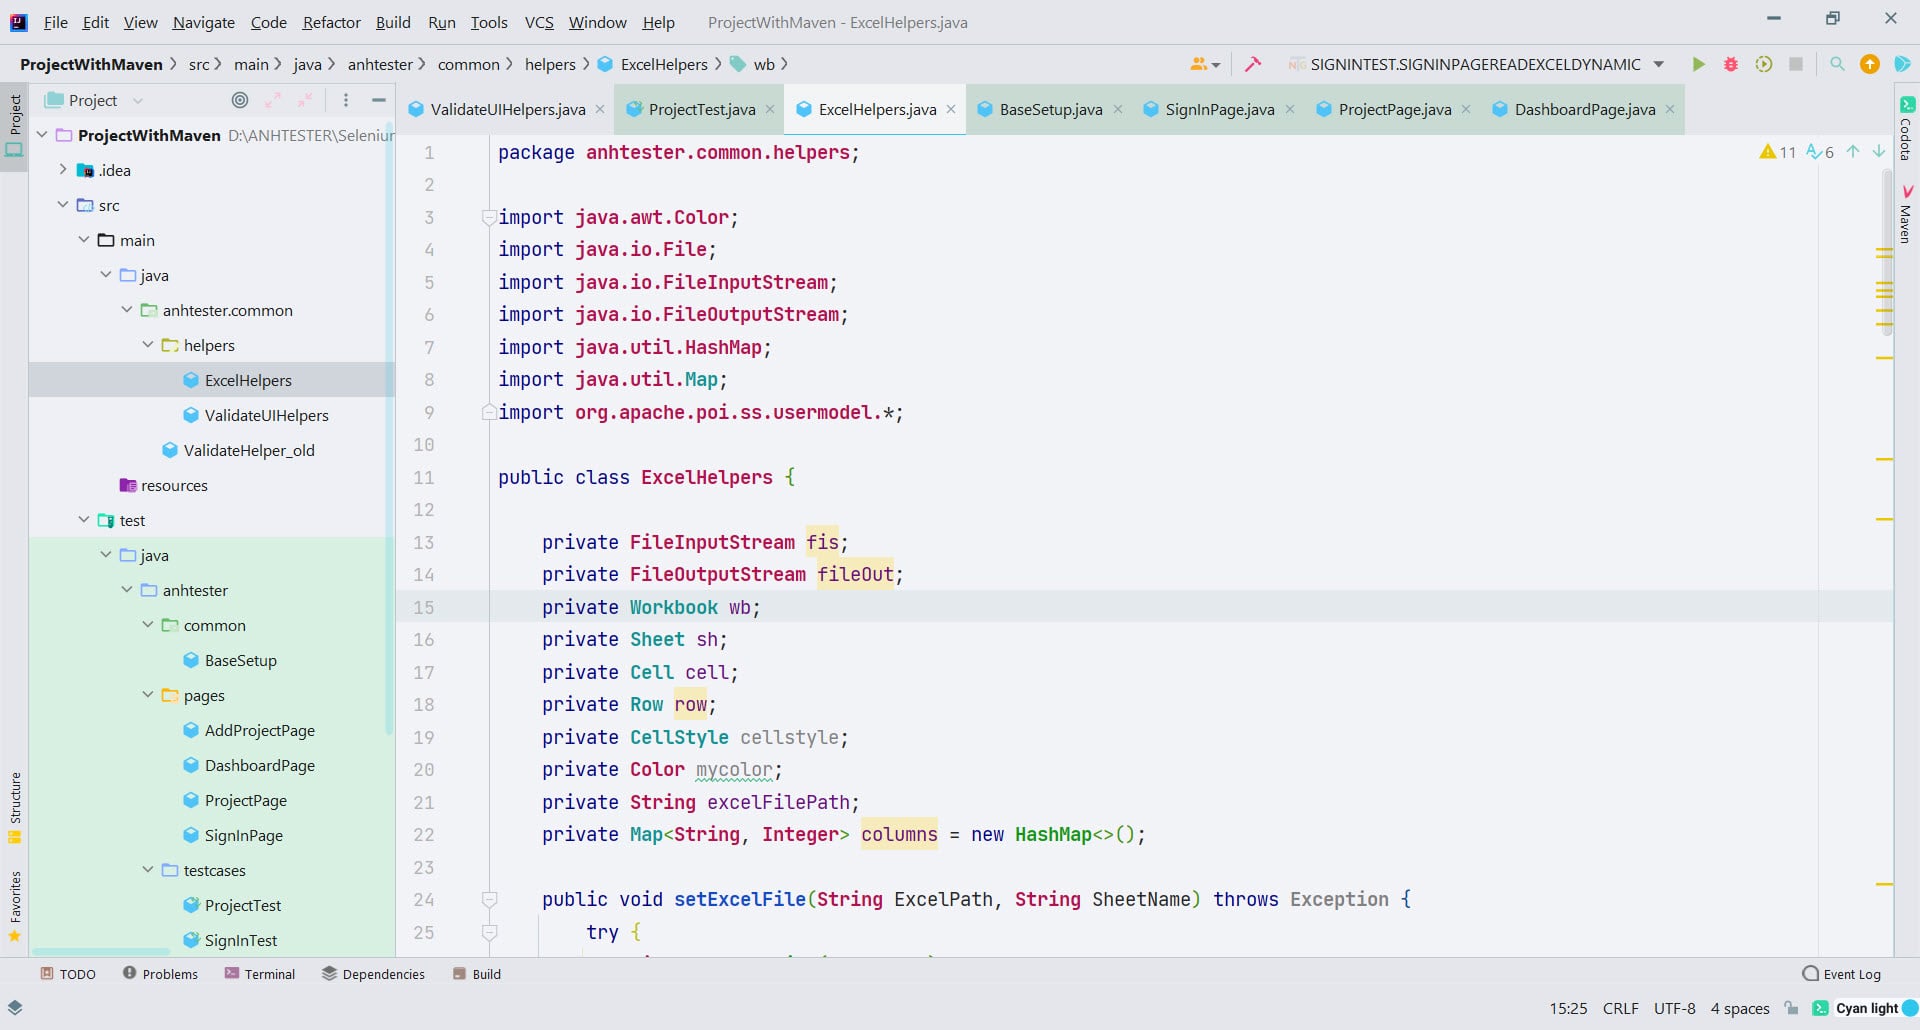Open the user account icon in toolbar

coord(1204,64)
